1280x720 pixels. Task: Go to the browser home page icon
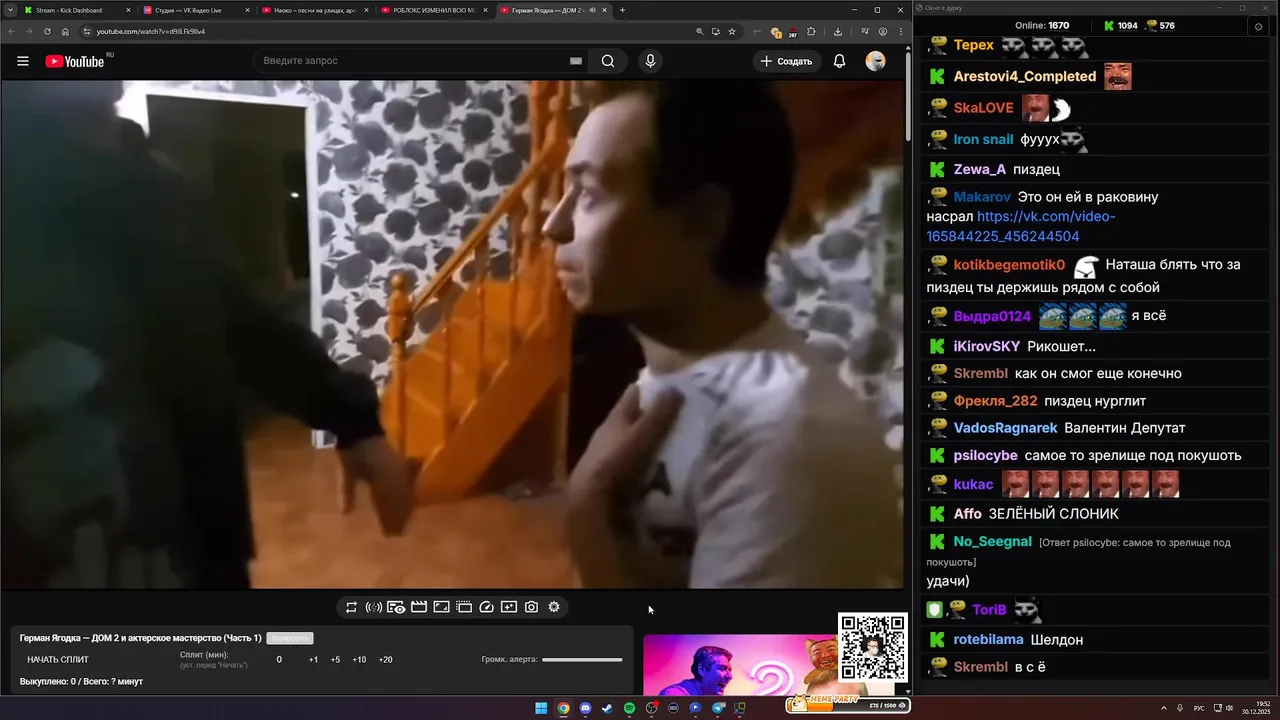pos(65,31)
